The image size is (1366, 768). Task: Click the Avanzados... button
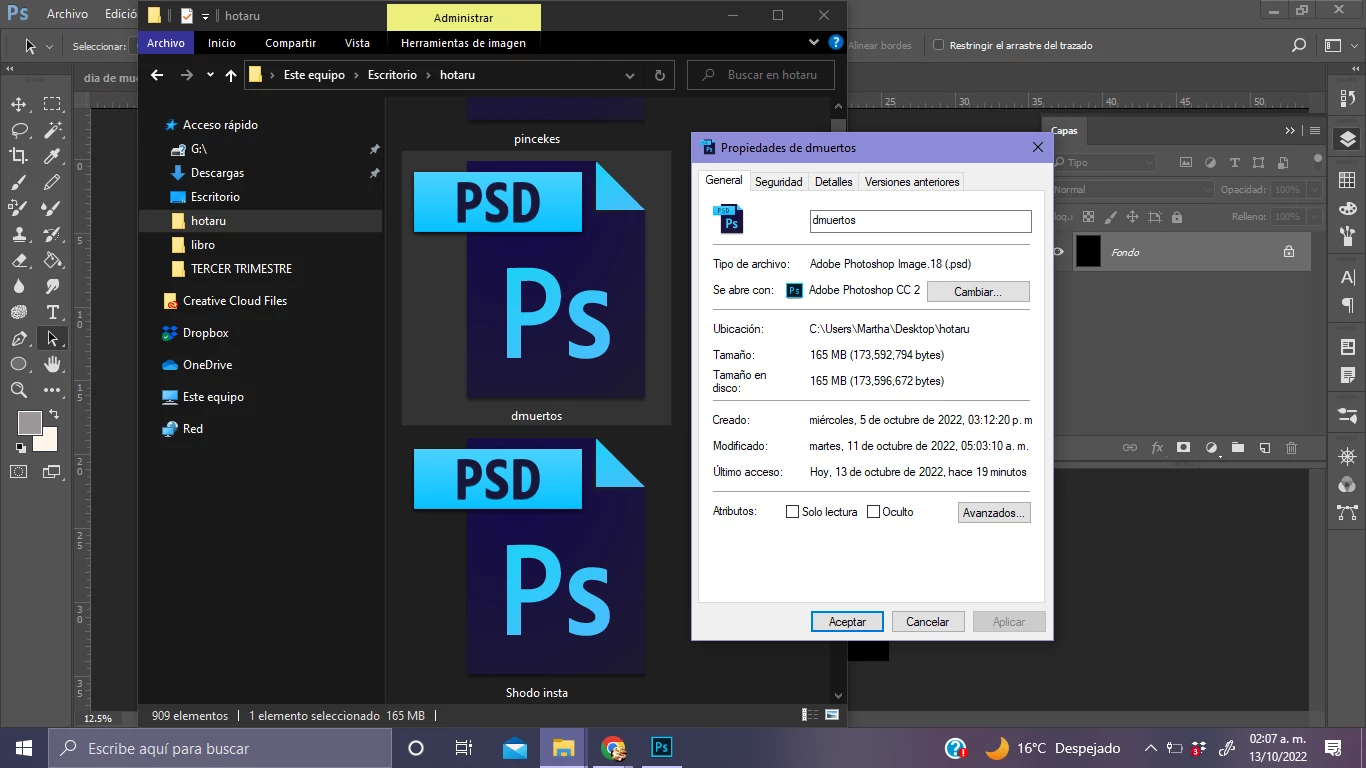pos(993,513)
